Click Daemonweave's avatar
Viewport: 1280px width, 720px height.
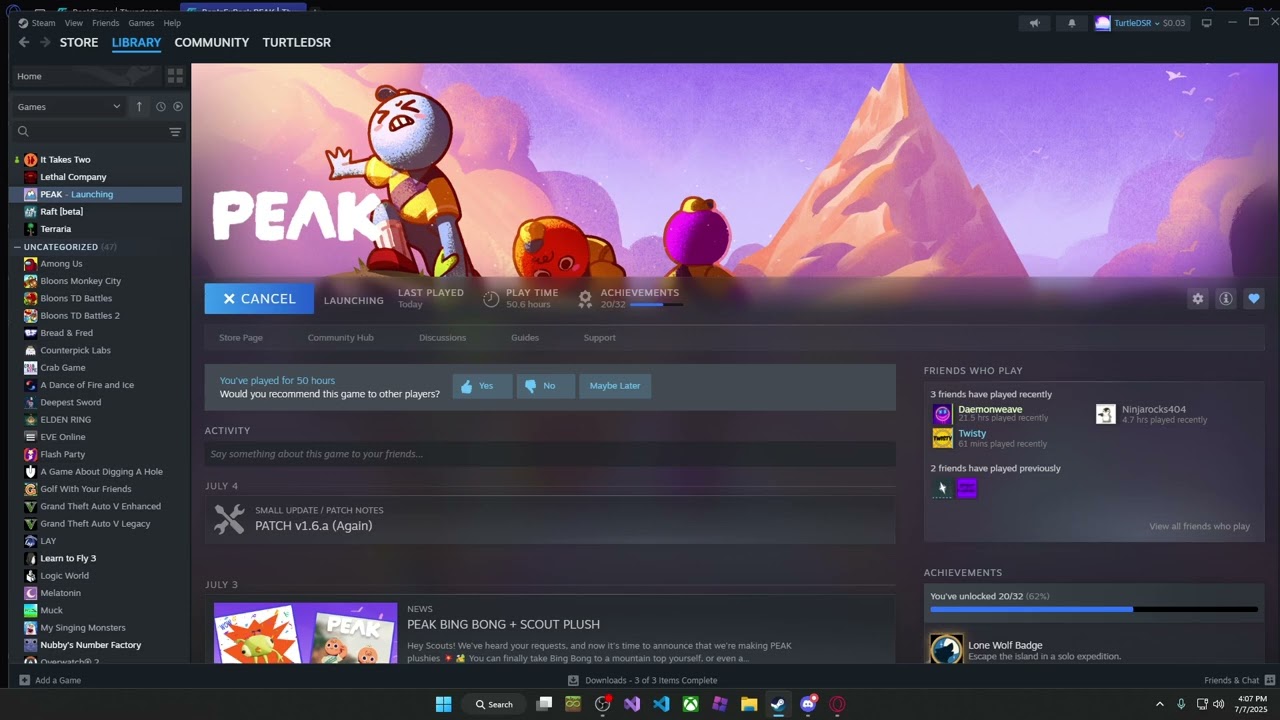942,414
